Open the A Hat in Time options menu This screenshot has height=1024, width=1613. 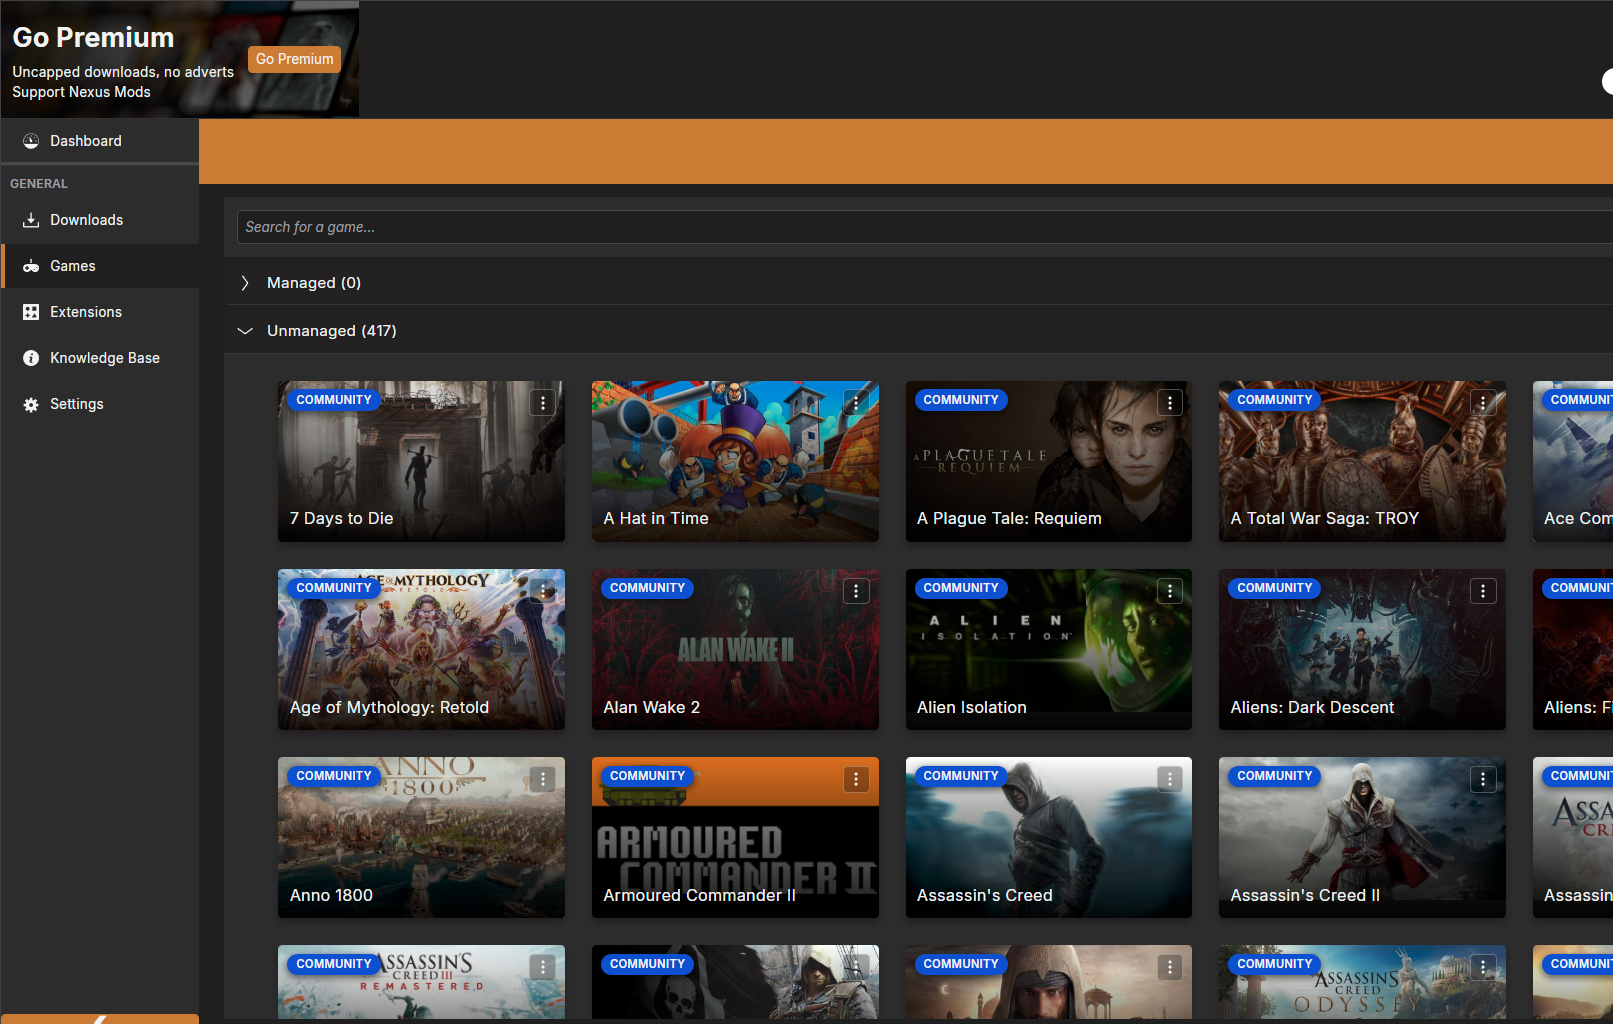coord(856,403)
